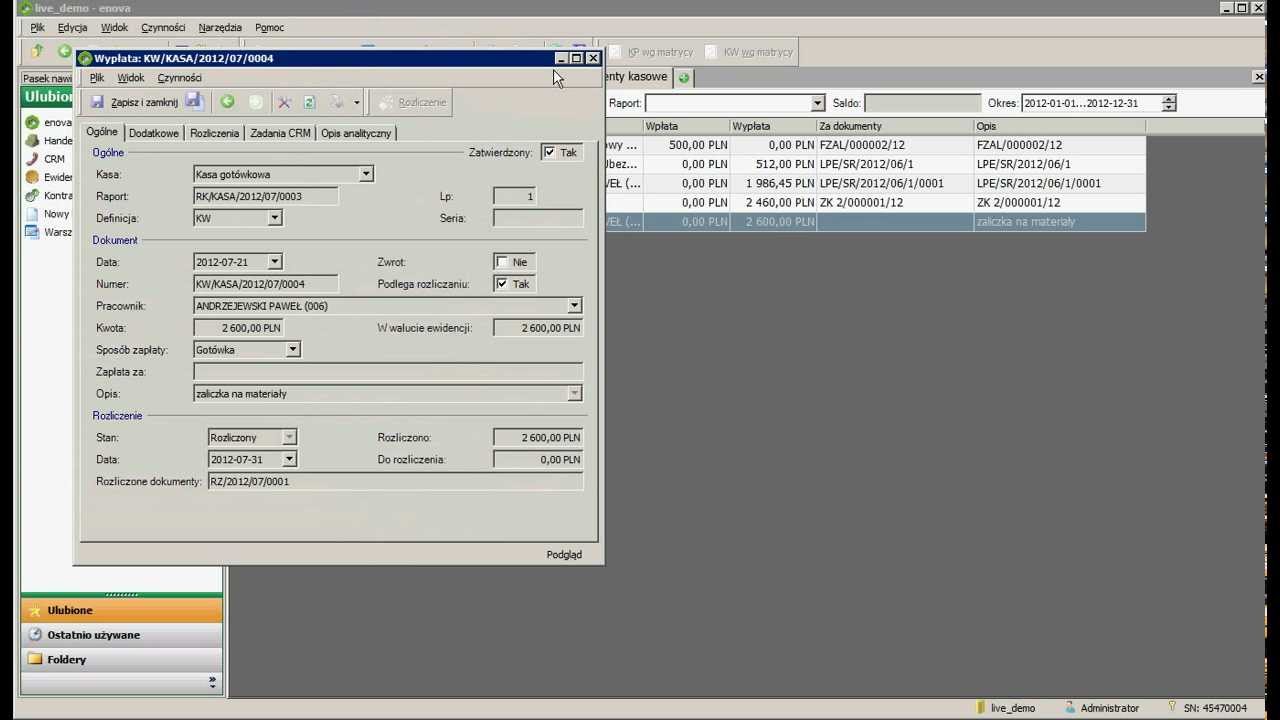The height and width of the screenshot is (720, 1280).
Task: Open the main window Edycja menu
Action: [73, 28]
